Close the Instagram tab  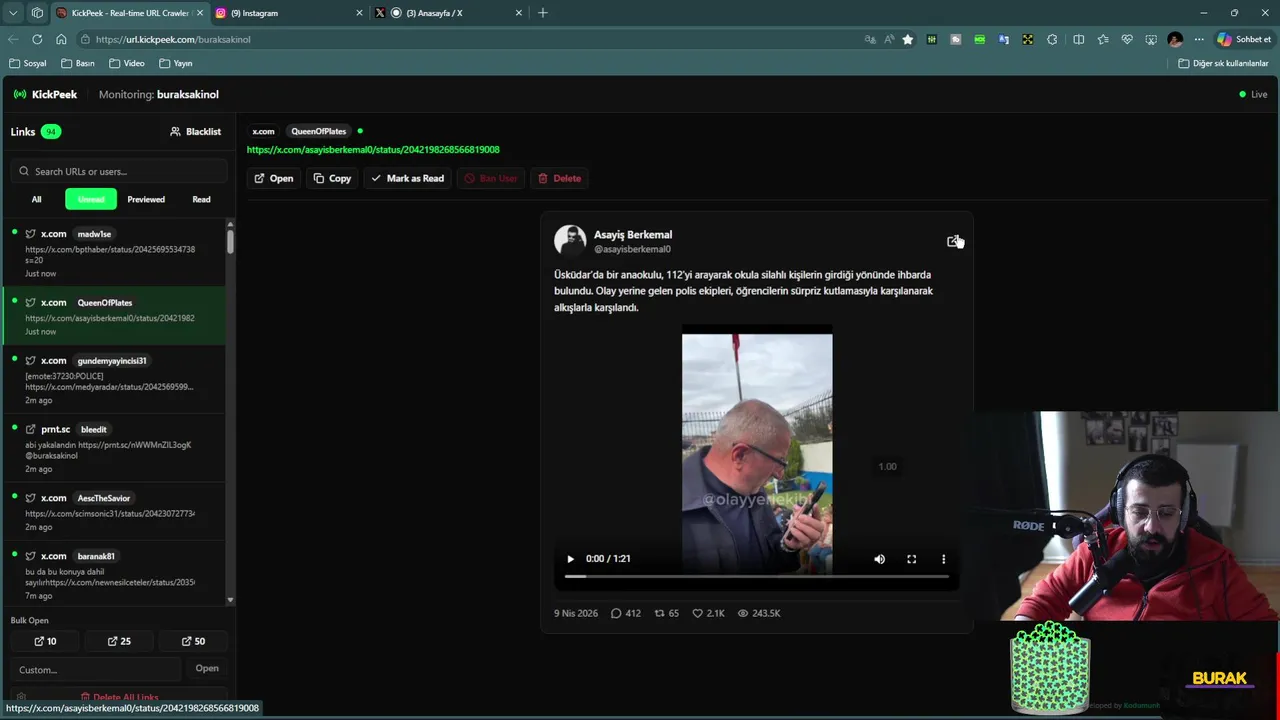coord(359,13)
